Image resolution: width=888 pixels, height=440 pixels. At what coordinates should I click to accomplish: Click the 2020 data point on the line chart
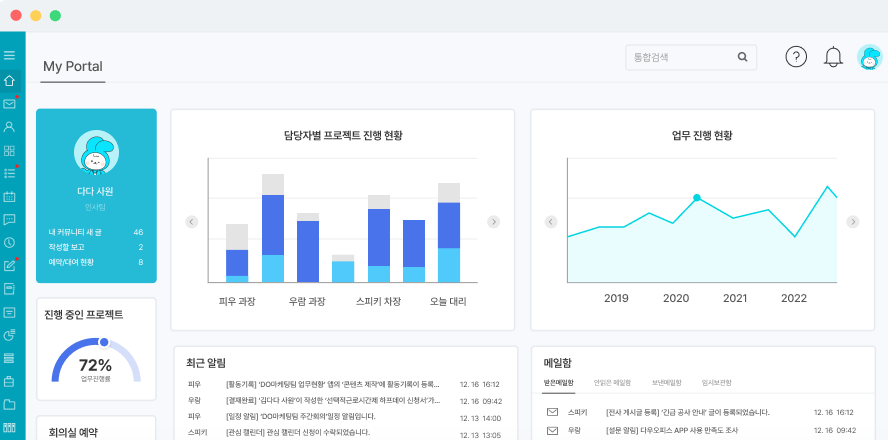[x=697, y=198]
